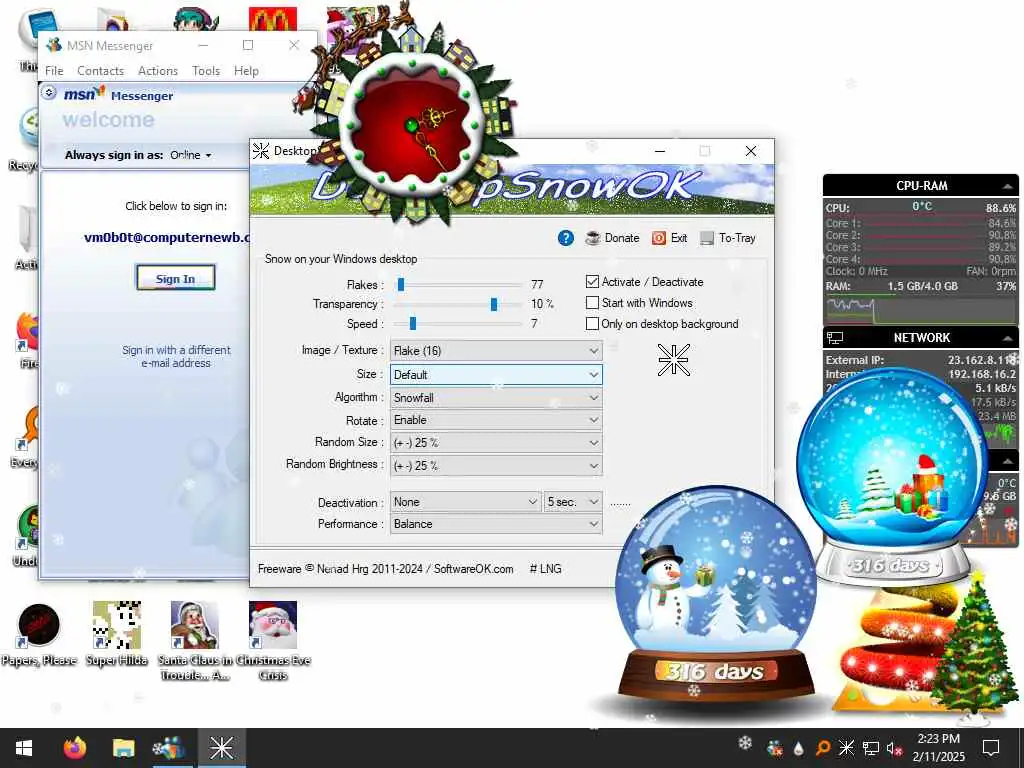
Task: Click the snowflake preview image
Action: coord(673,360)
